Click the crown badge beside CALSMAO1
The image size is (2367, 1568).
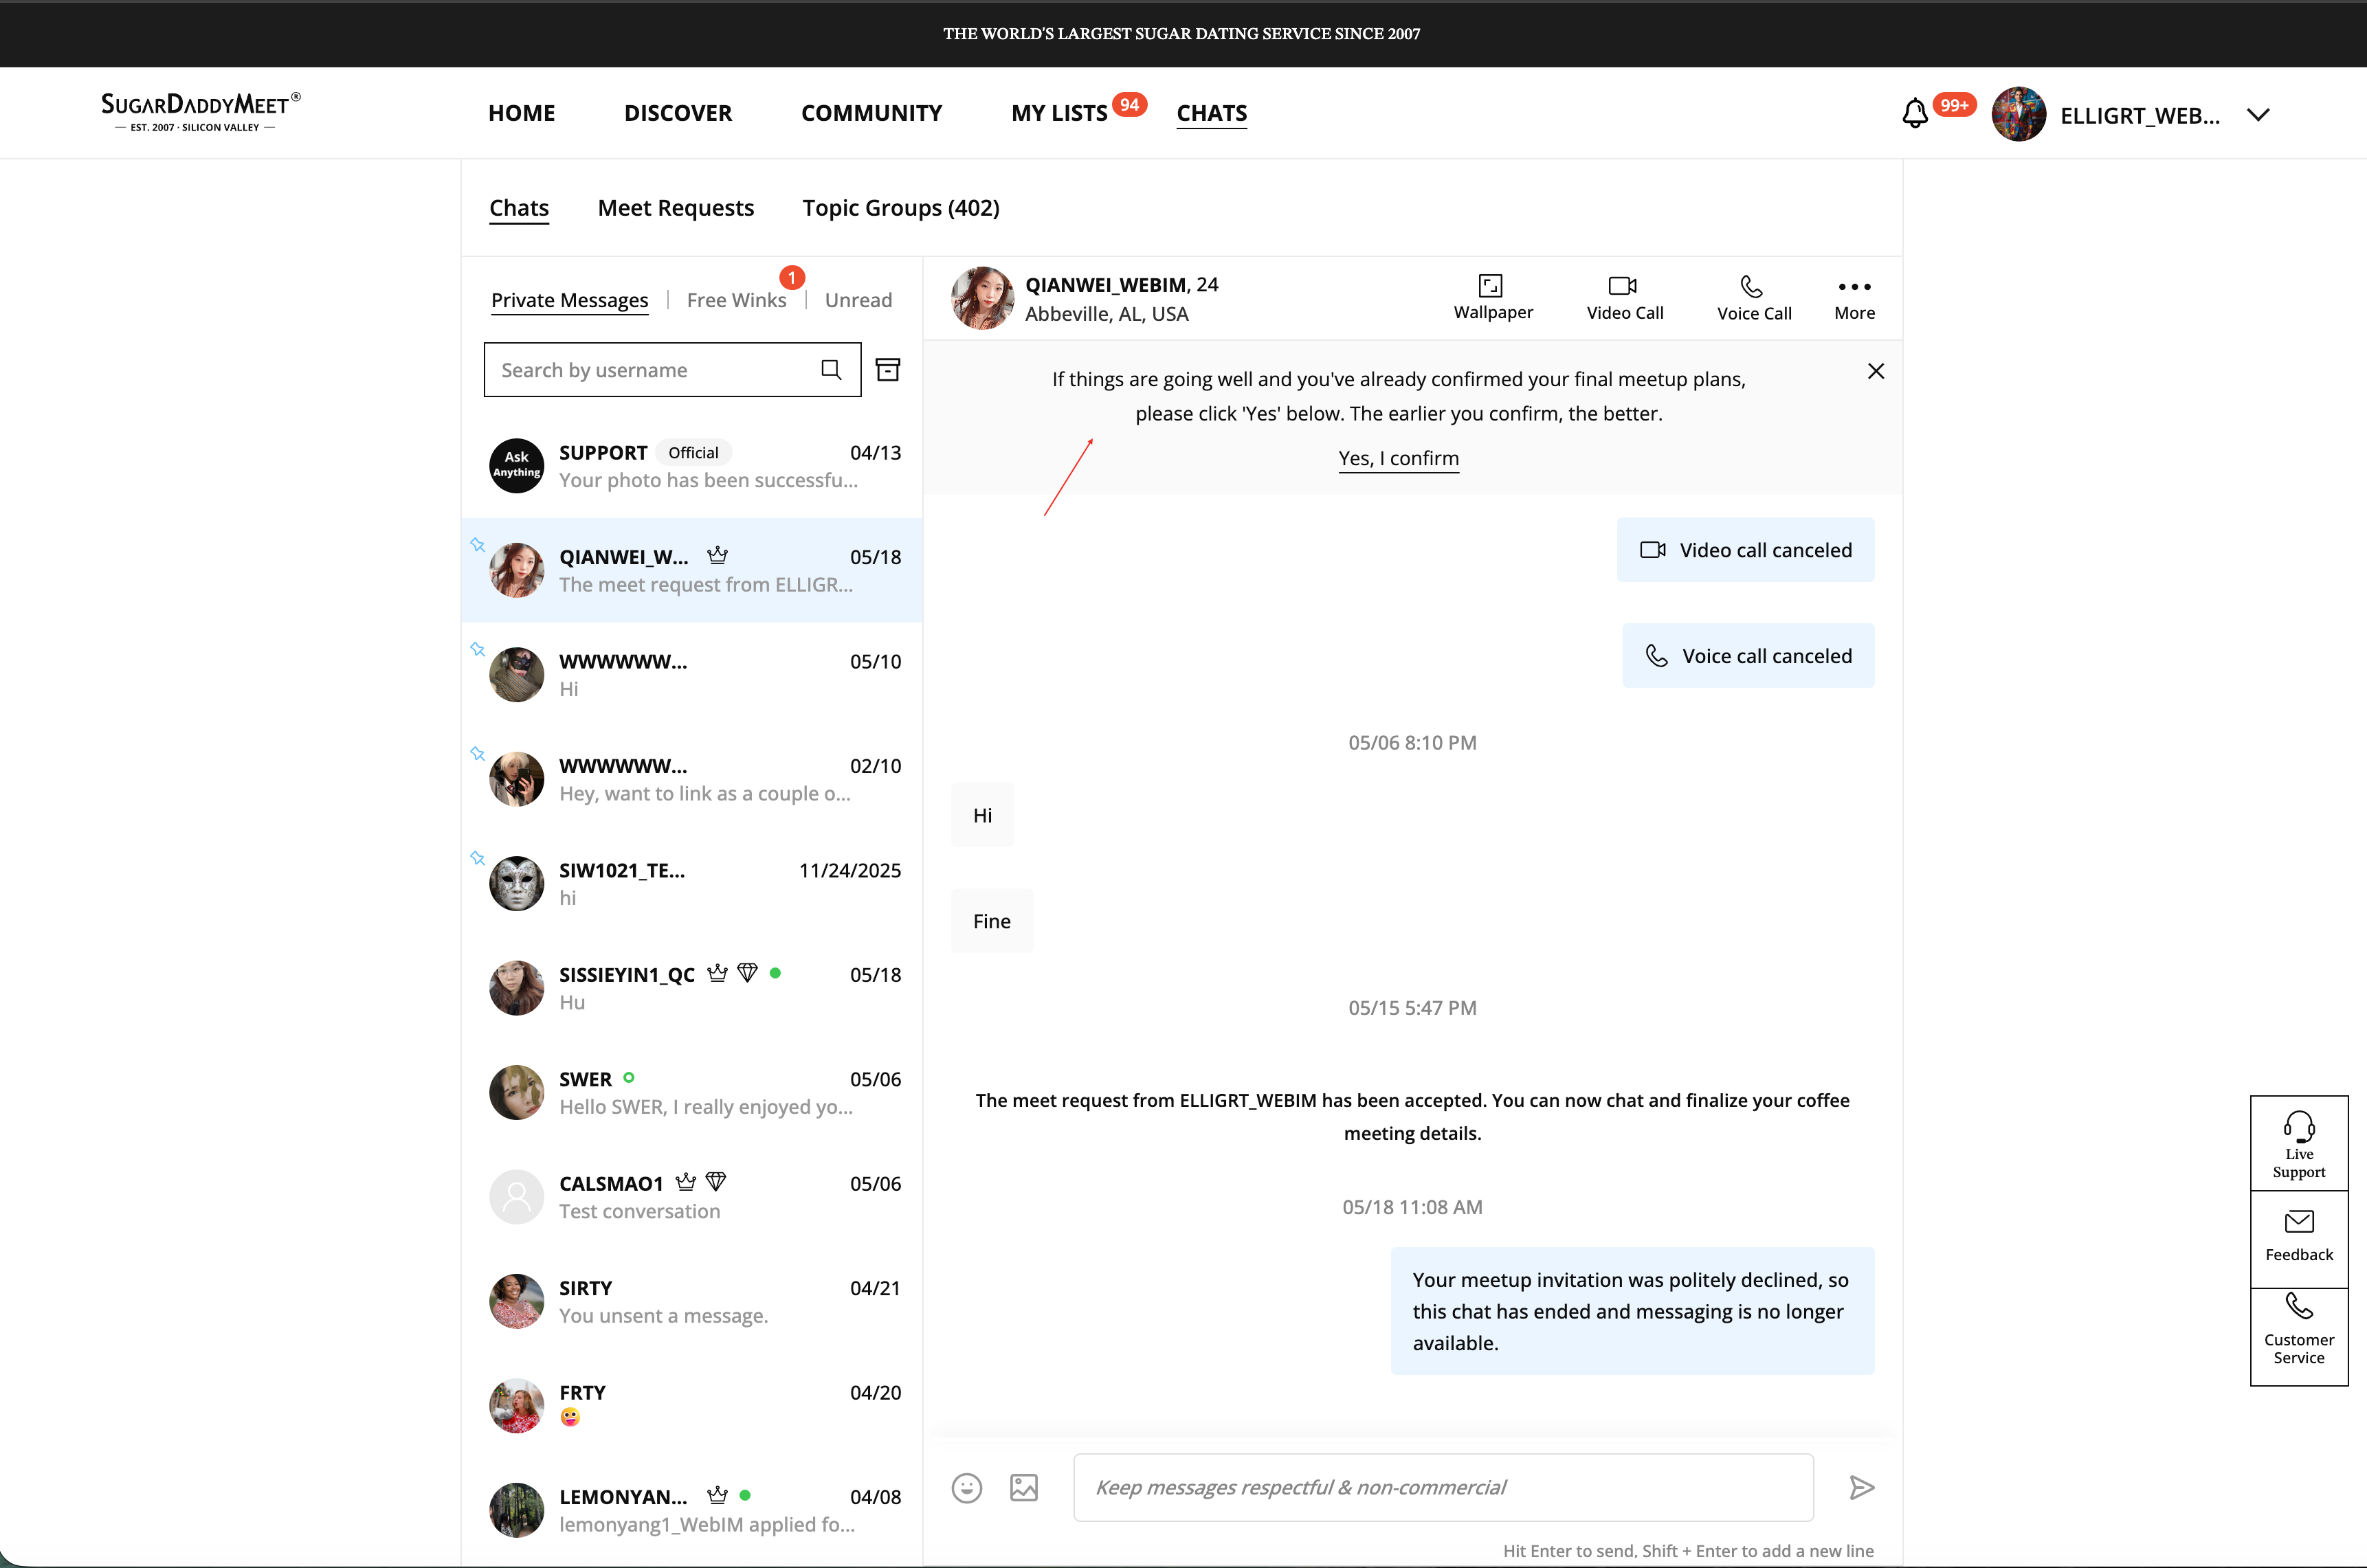685,1182
